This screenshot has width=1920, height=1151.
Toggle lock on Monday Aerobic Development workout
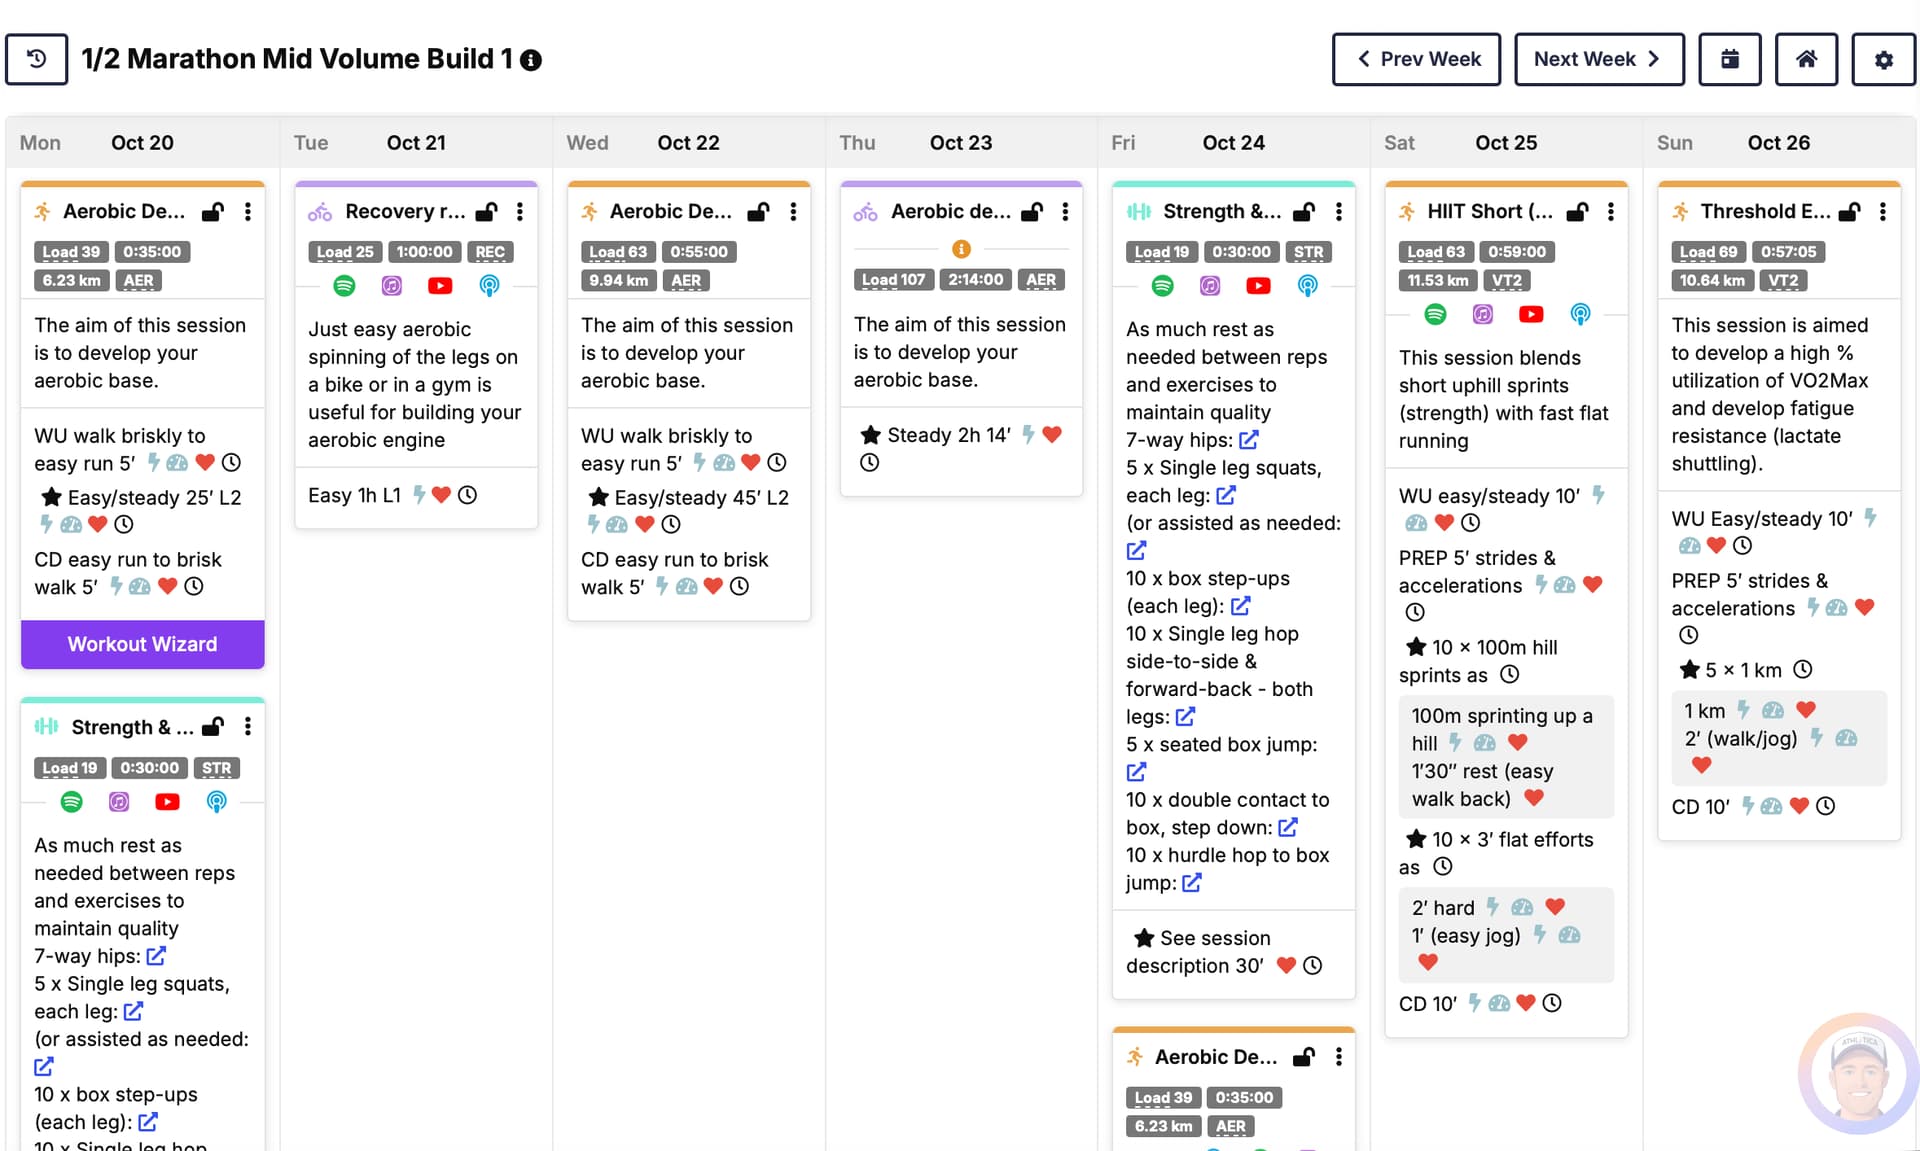pyautogui.click(x=213, y=212)
